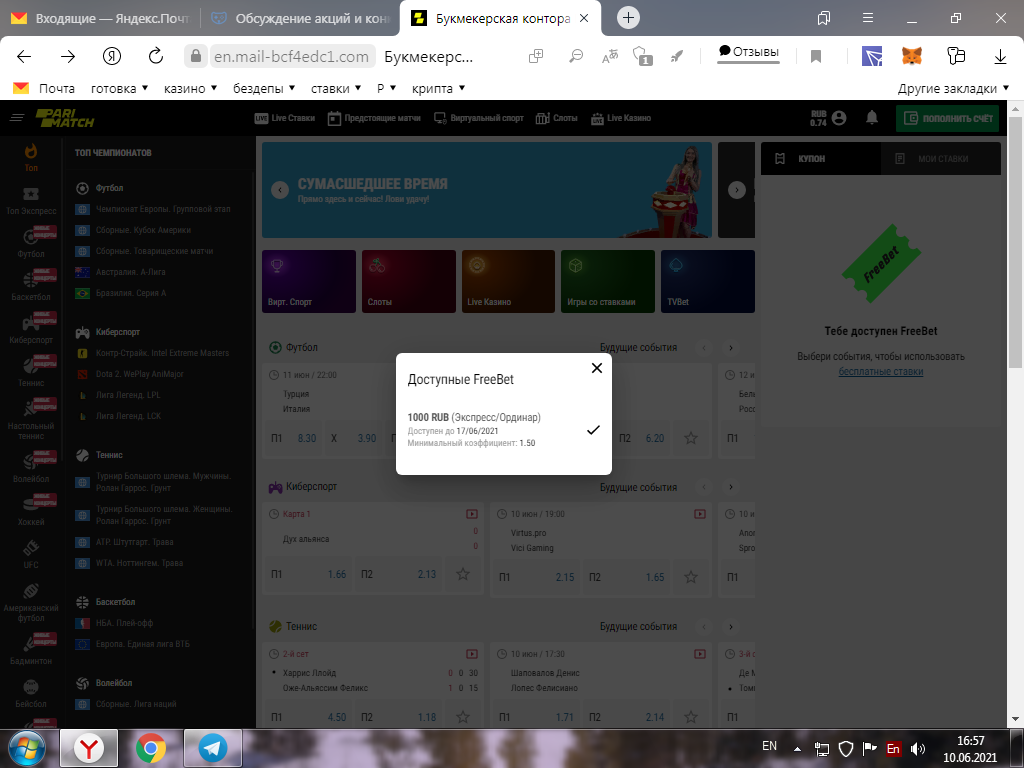Next events arrow in Киберспорт section
The width and height of the screenshot is (1024, 768).
tap(731, 487)
